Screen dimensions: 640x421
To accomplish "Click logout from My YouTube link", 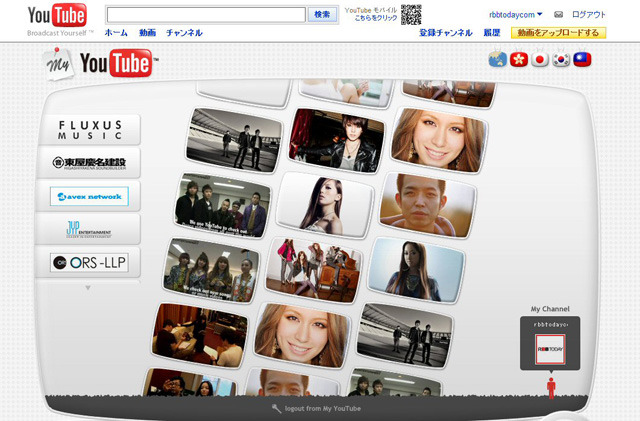I will point(323,408).
